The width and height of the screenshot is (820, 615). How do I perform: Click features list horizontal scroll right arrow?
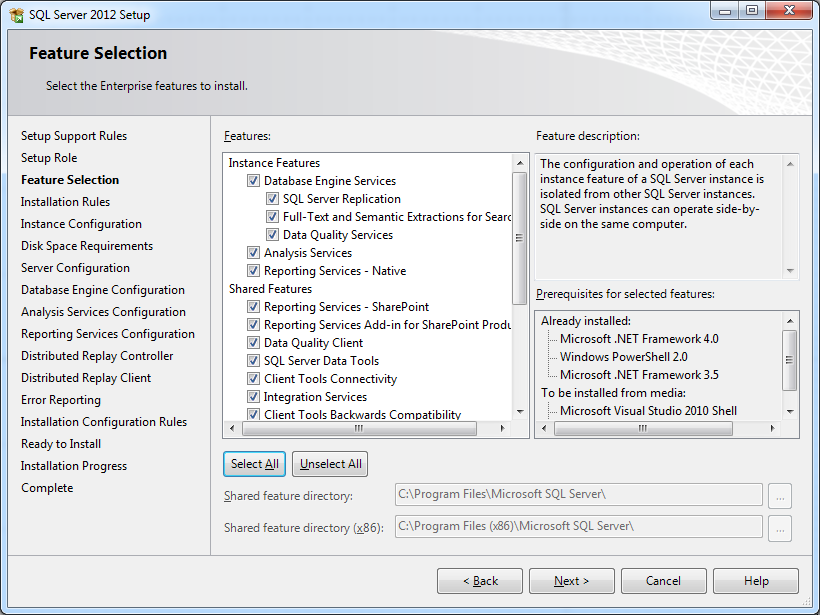(503, 428)
